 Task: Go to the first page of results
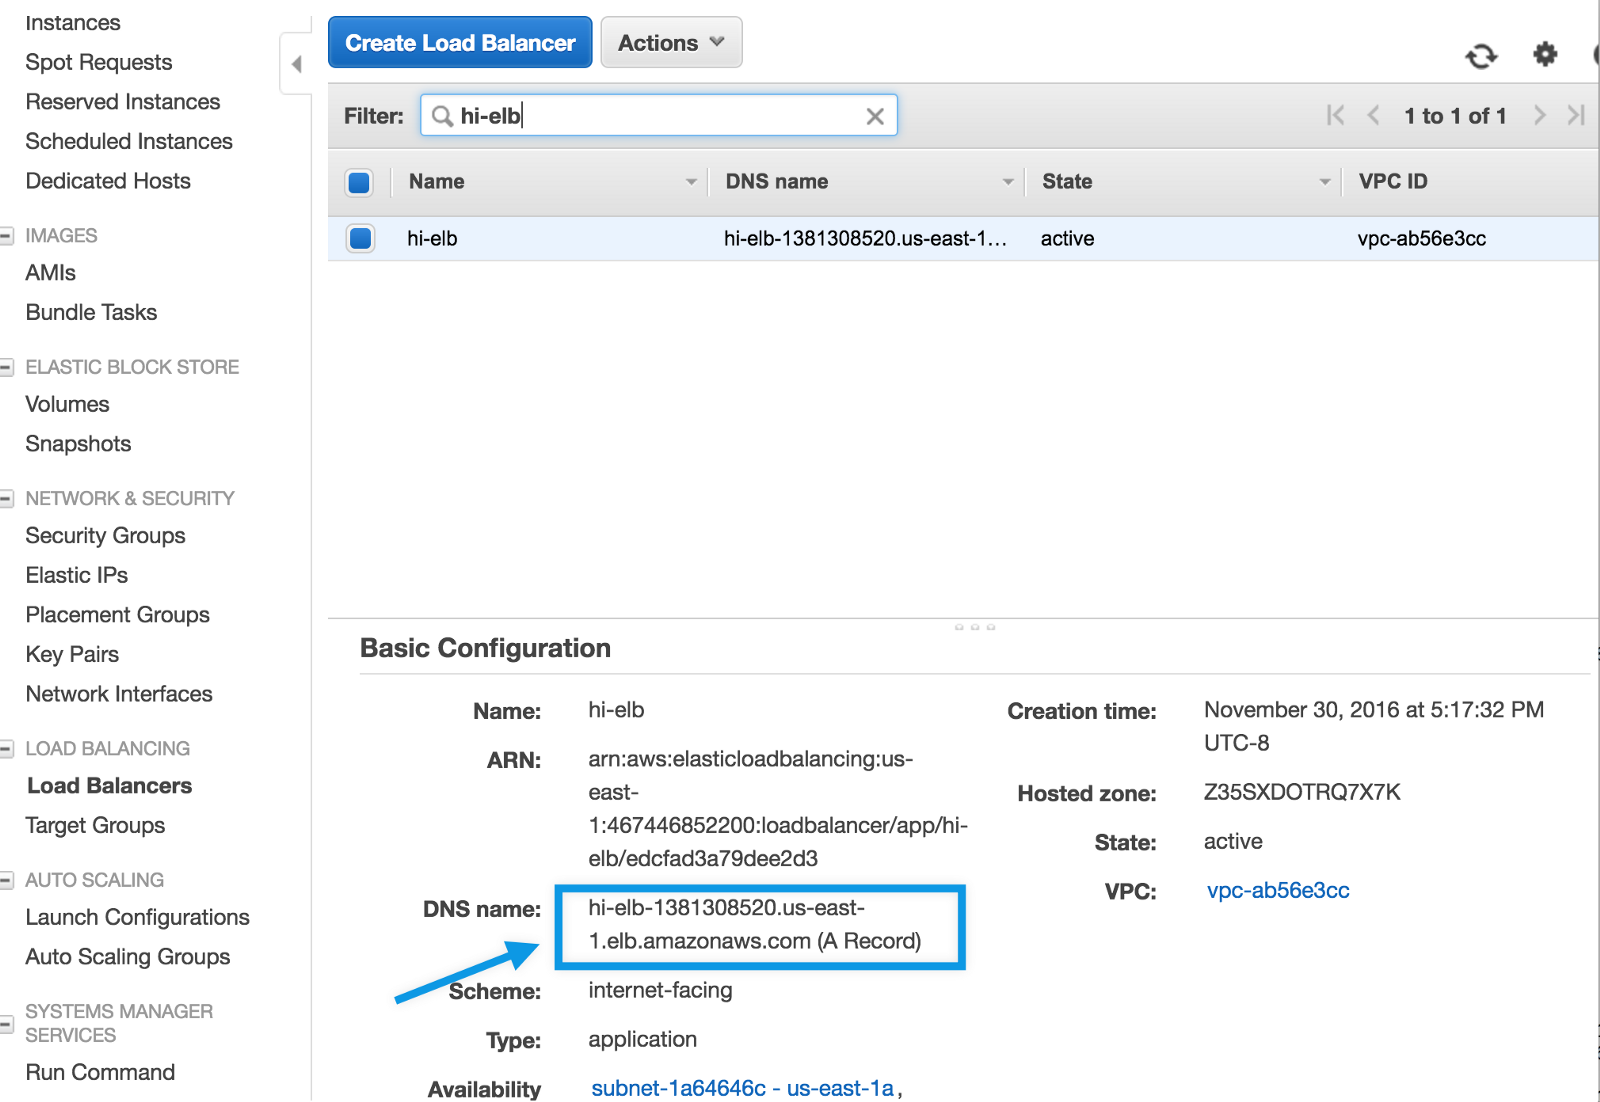1335,116
